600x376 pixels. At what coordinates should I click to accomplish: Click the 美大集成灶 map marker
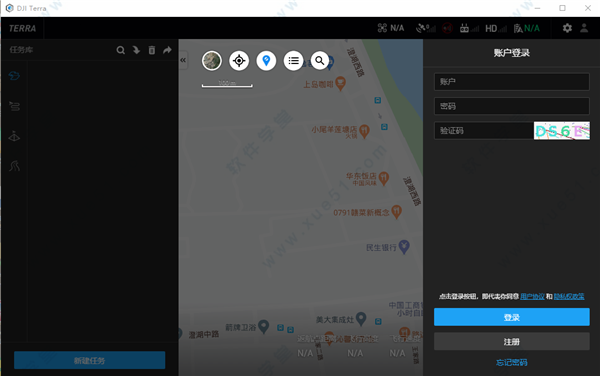(361, 319)
